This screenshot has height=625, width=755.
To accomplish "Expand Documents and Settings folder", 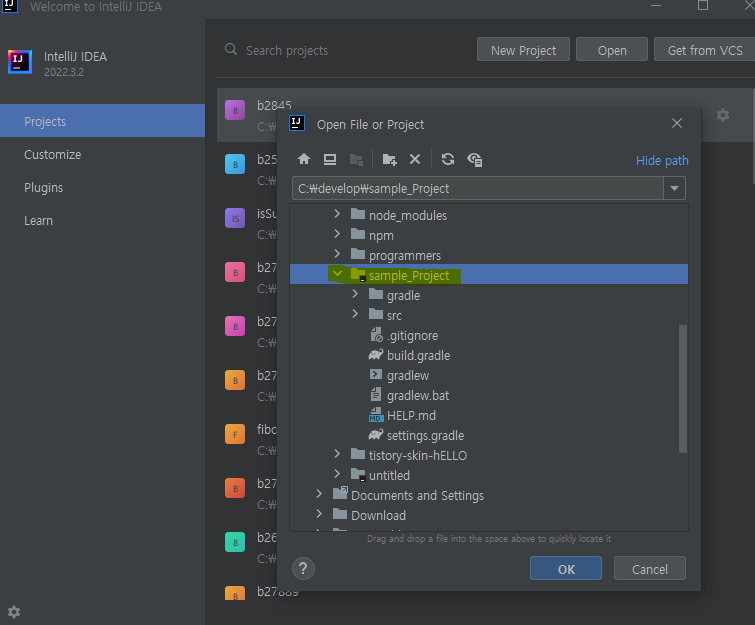I will pyautogui.click(x=319, y=494).
